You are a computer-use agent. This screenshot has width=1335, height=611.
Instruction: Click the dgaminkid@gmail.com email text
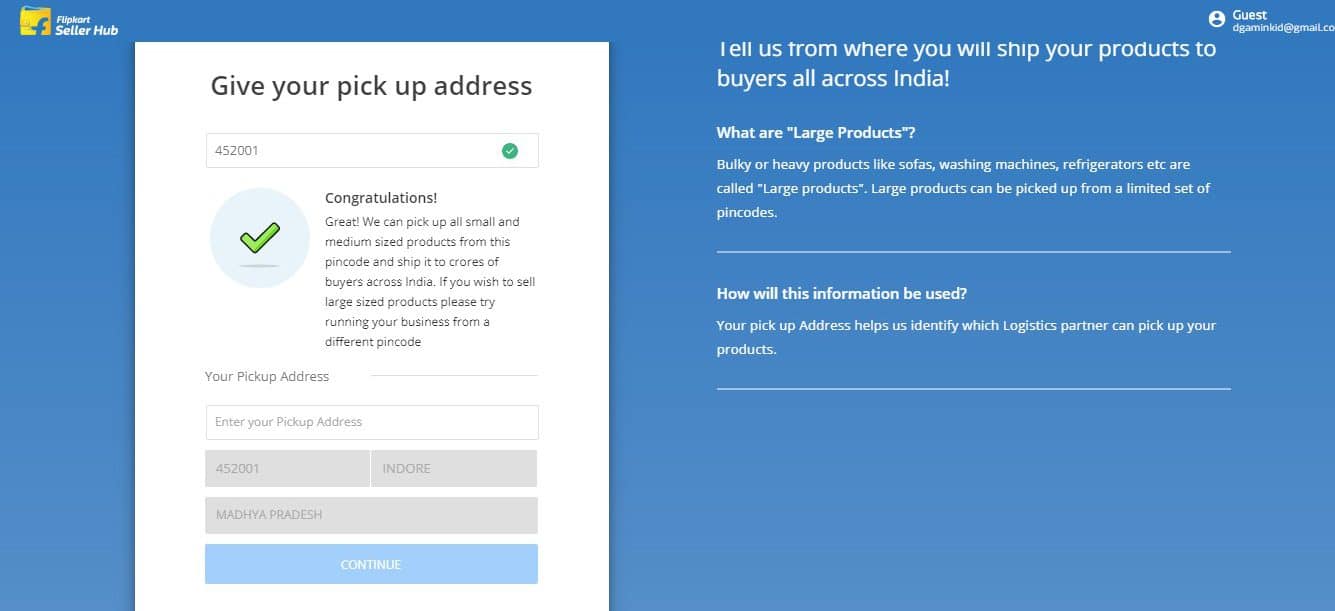pyautogui.click(x=1283, y=28)
